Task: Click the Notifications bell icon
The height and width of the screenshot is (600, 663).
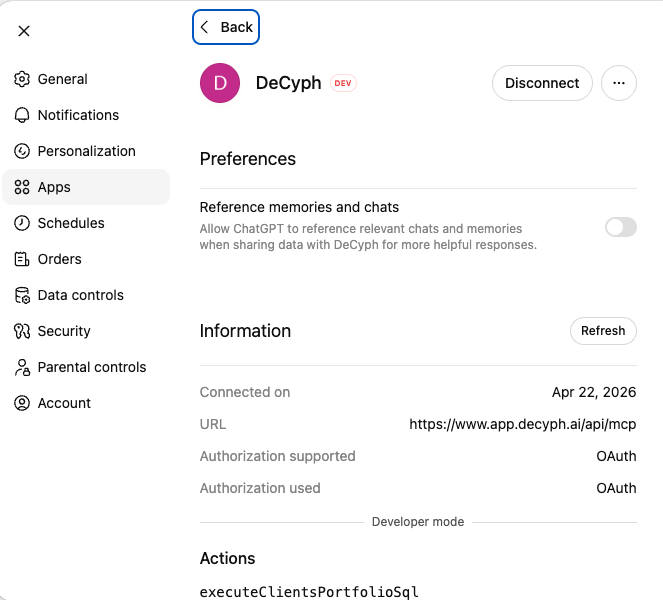Action: point(22,115)
